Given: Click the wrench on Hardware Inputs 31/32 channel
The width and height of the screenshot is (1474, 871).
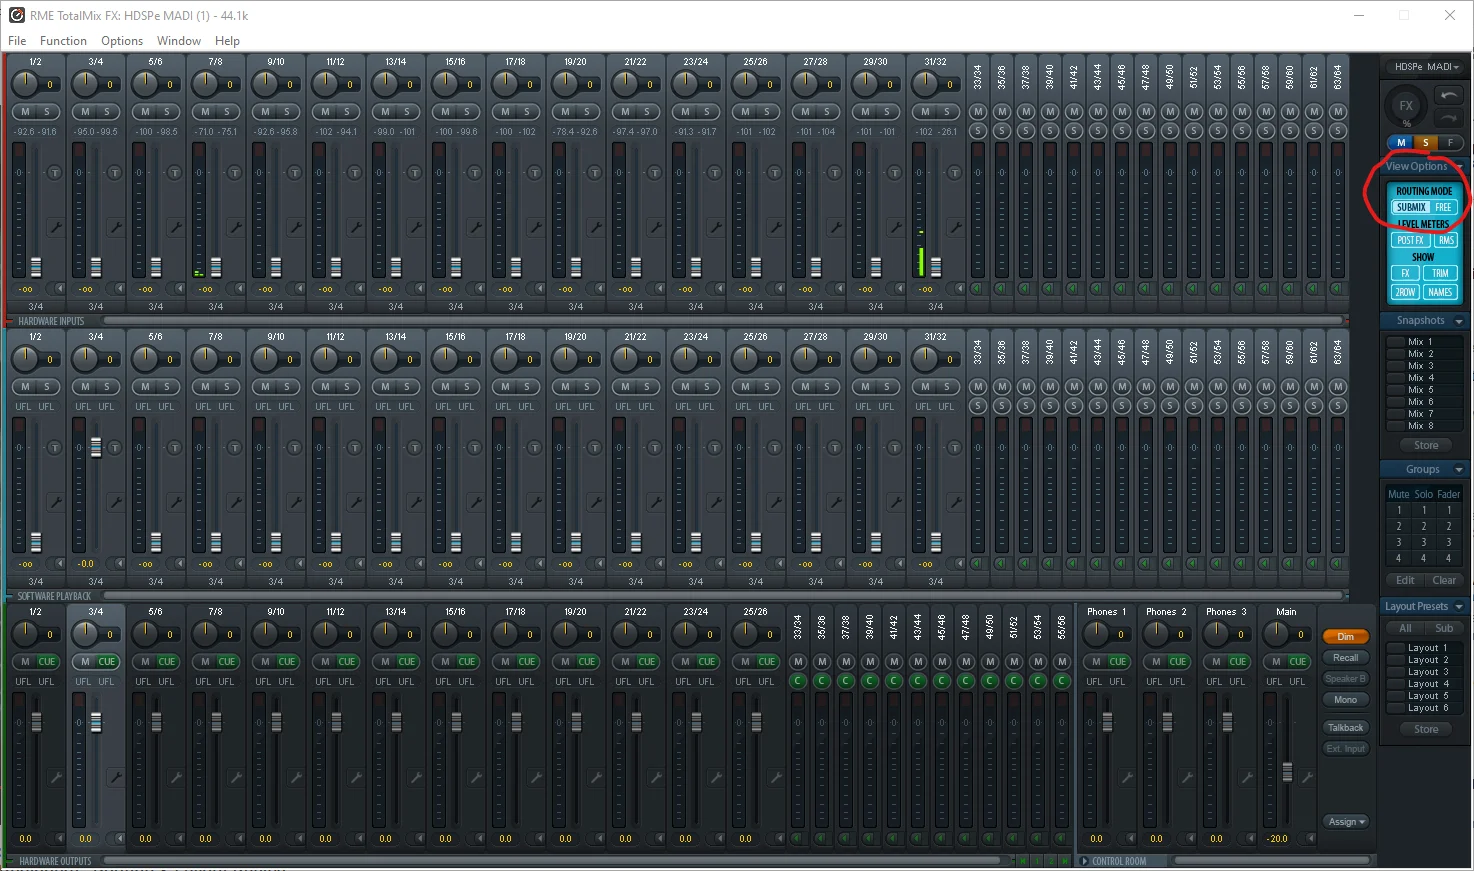Looking at the screenshot, I should pos(955,228).
